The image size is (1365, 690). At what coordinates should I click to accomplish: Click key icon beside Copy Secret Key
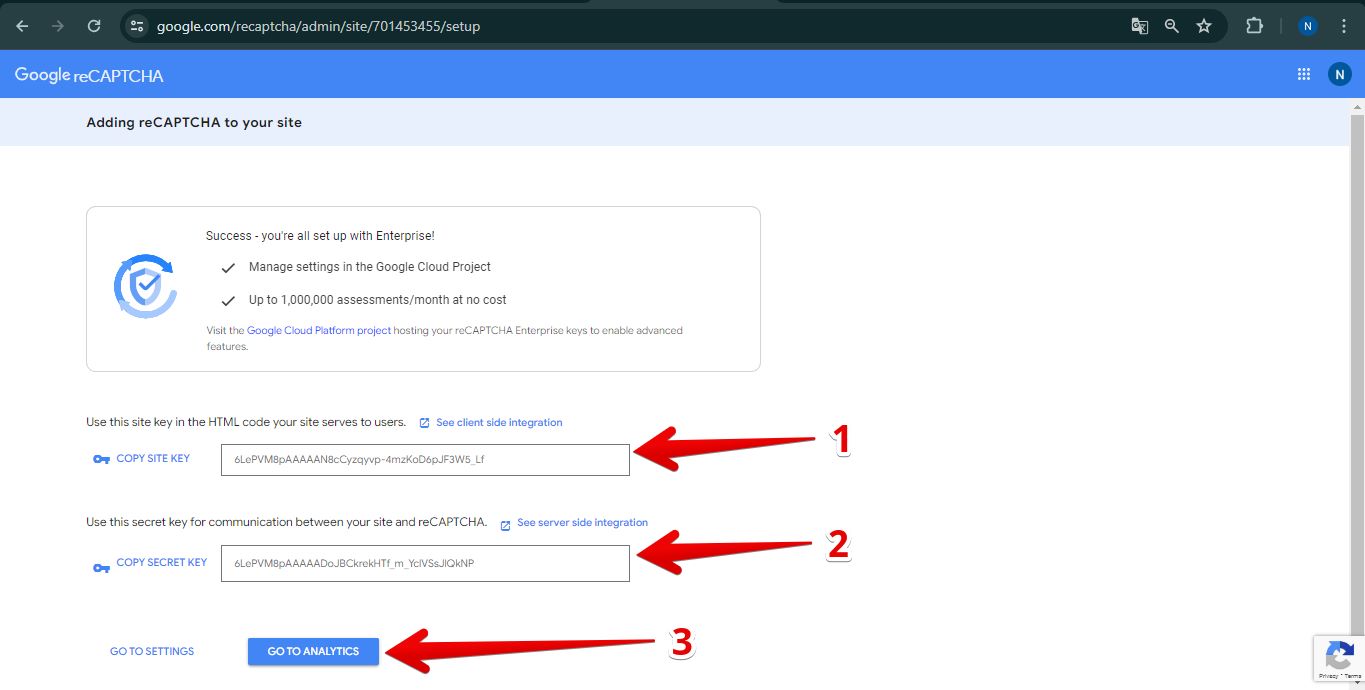coord(101,568)
